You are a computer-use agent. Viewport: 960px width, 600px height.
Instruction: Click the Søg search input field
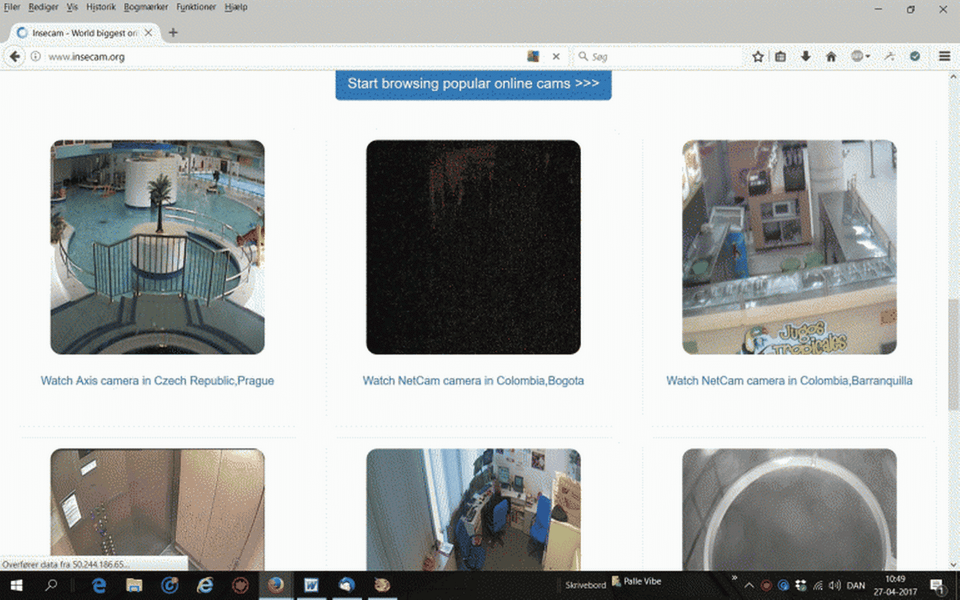point(660,57)
